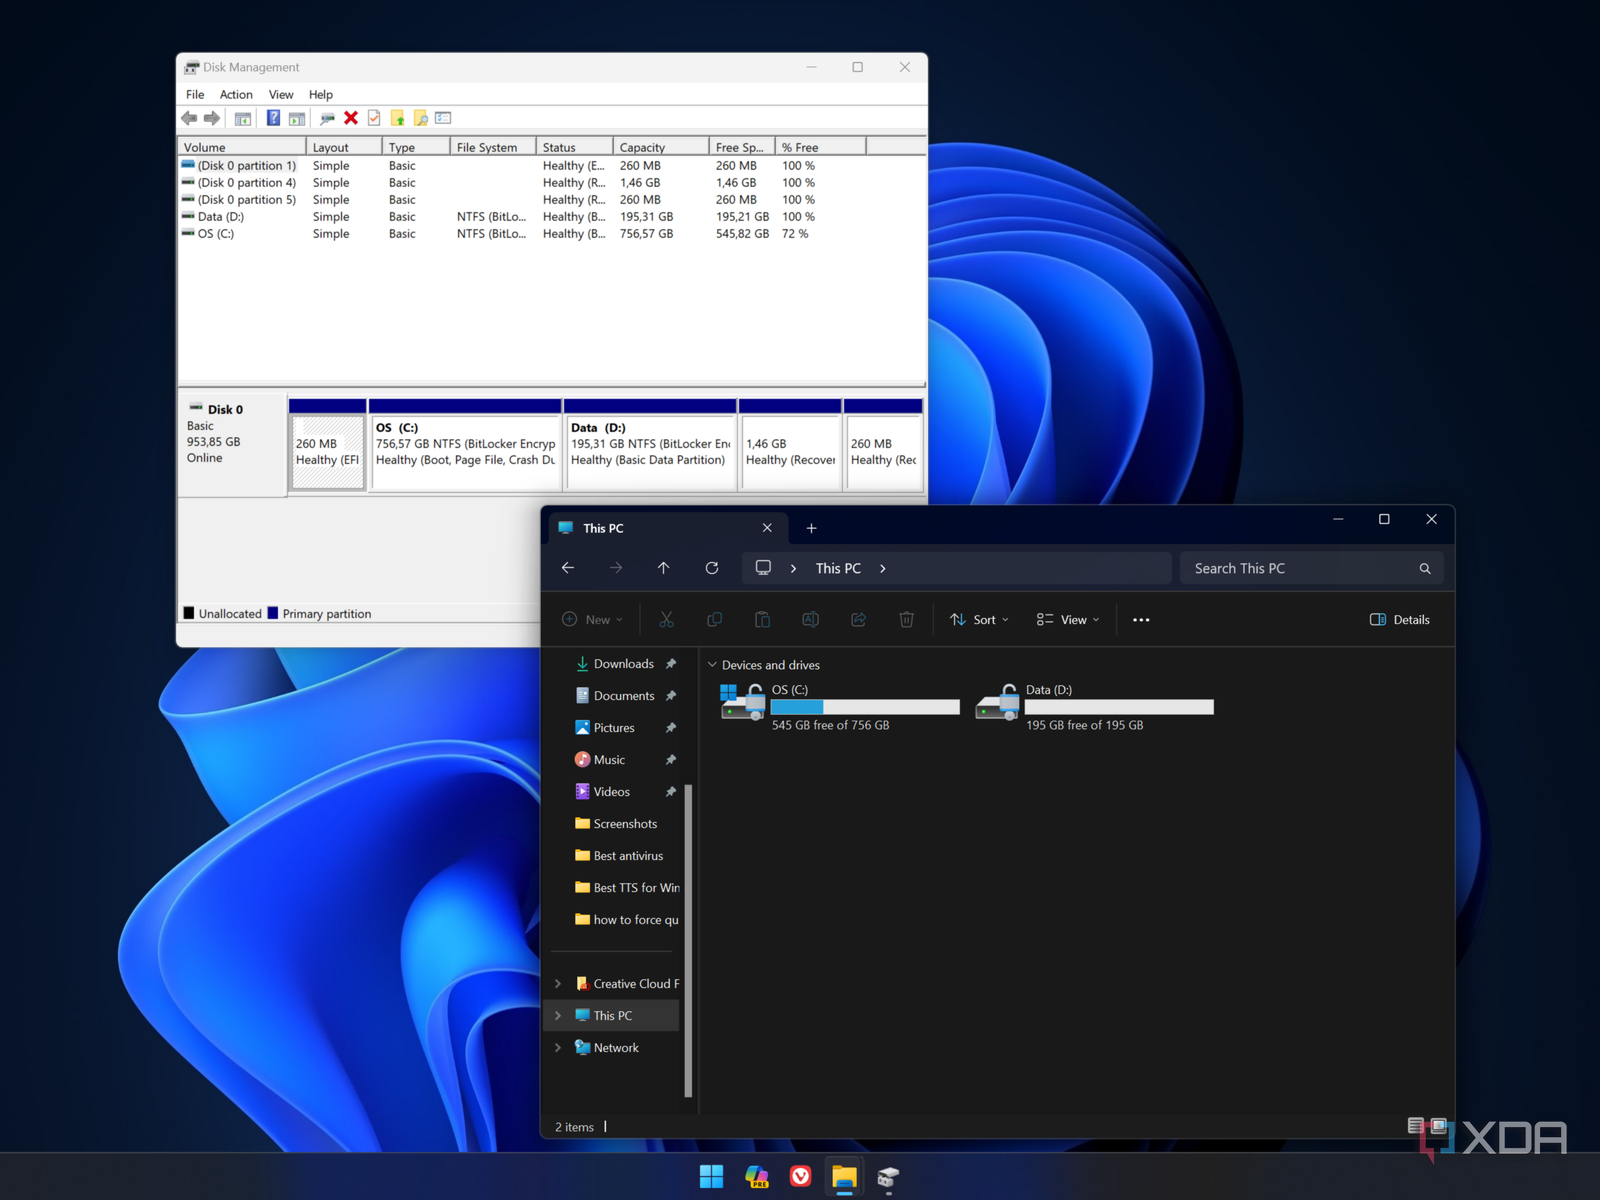Open the Action menu in Disk Management
Image resolution: width=1600 pixels, height=1200 pixels.
pos(236,94)
